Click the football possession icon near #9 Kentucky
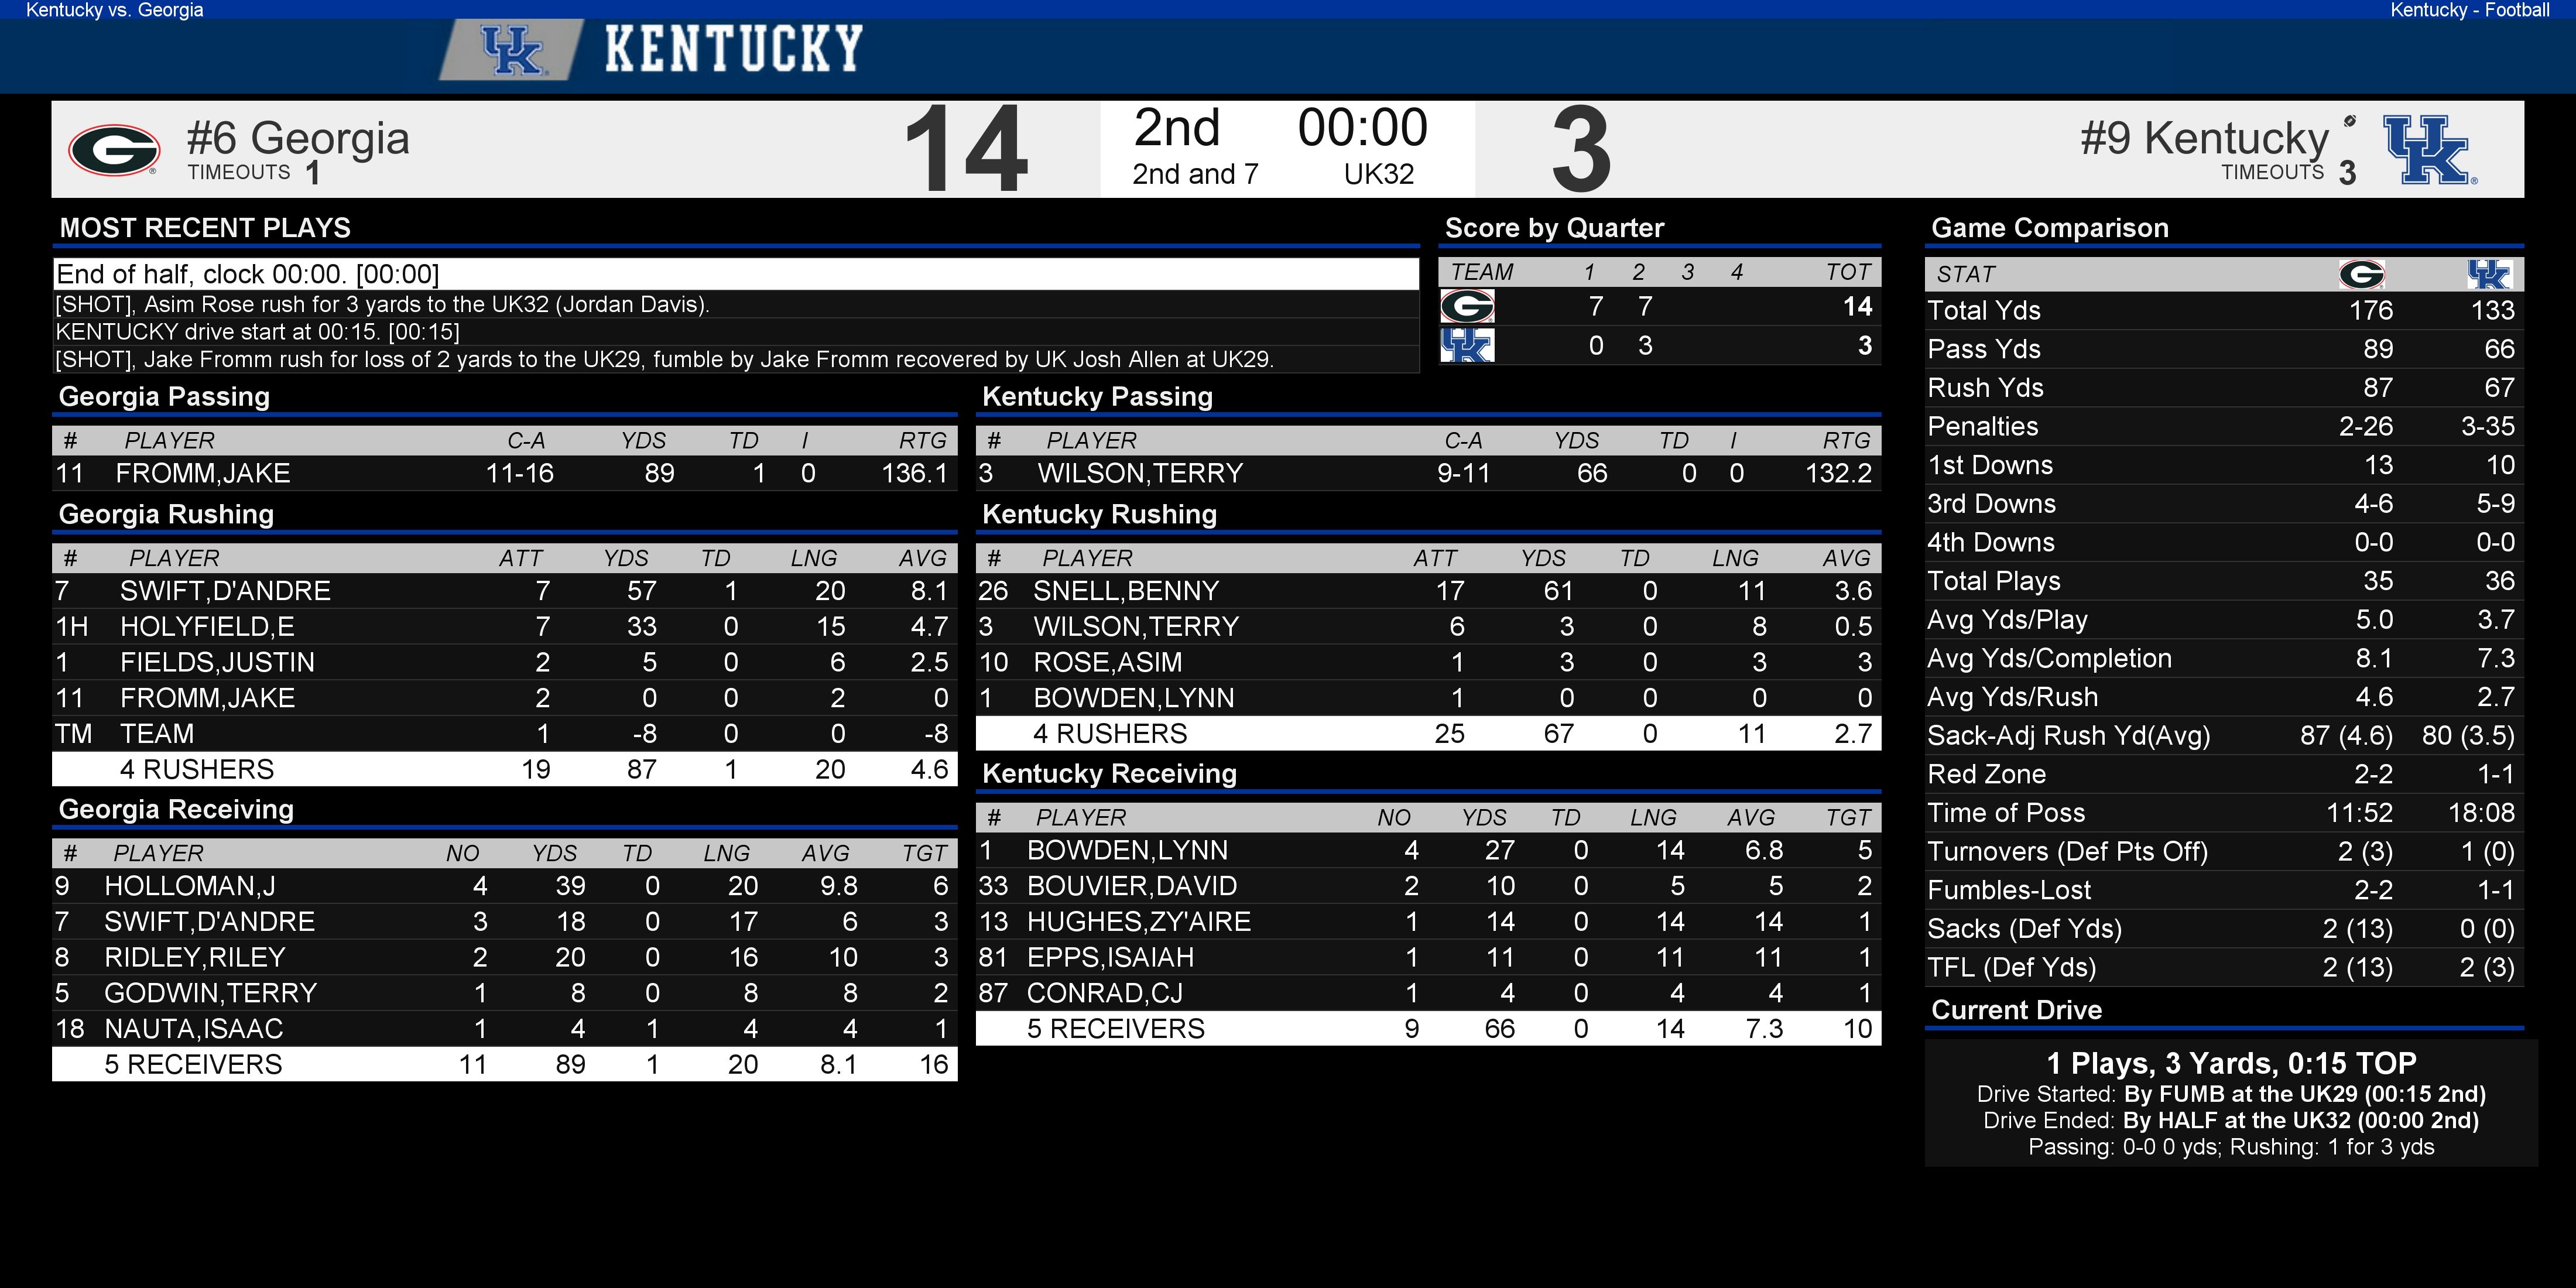 (x=2350, y=121)
